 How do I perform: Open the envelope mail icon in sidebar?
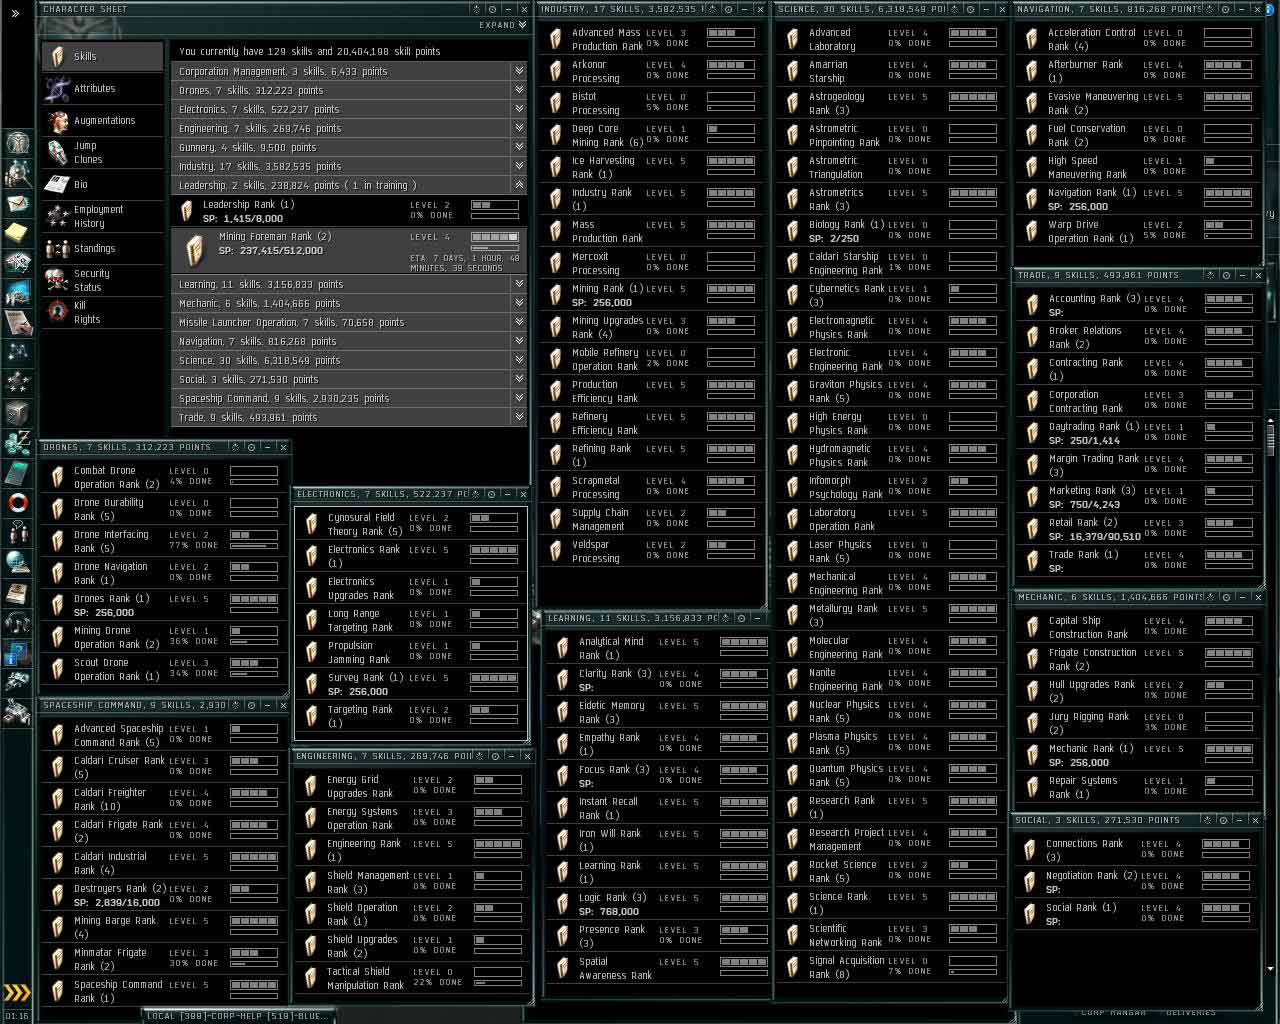[17, 204]
